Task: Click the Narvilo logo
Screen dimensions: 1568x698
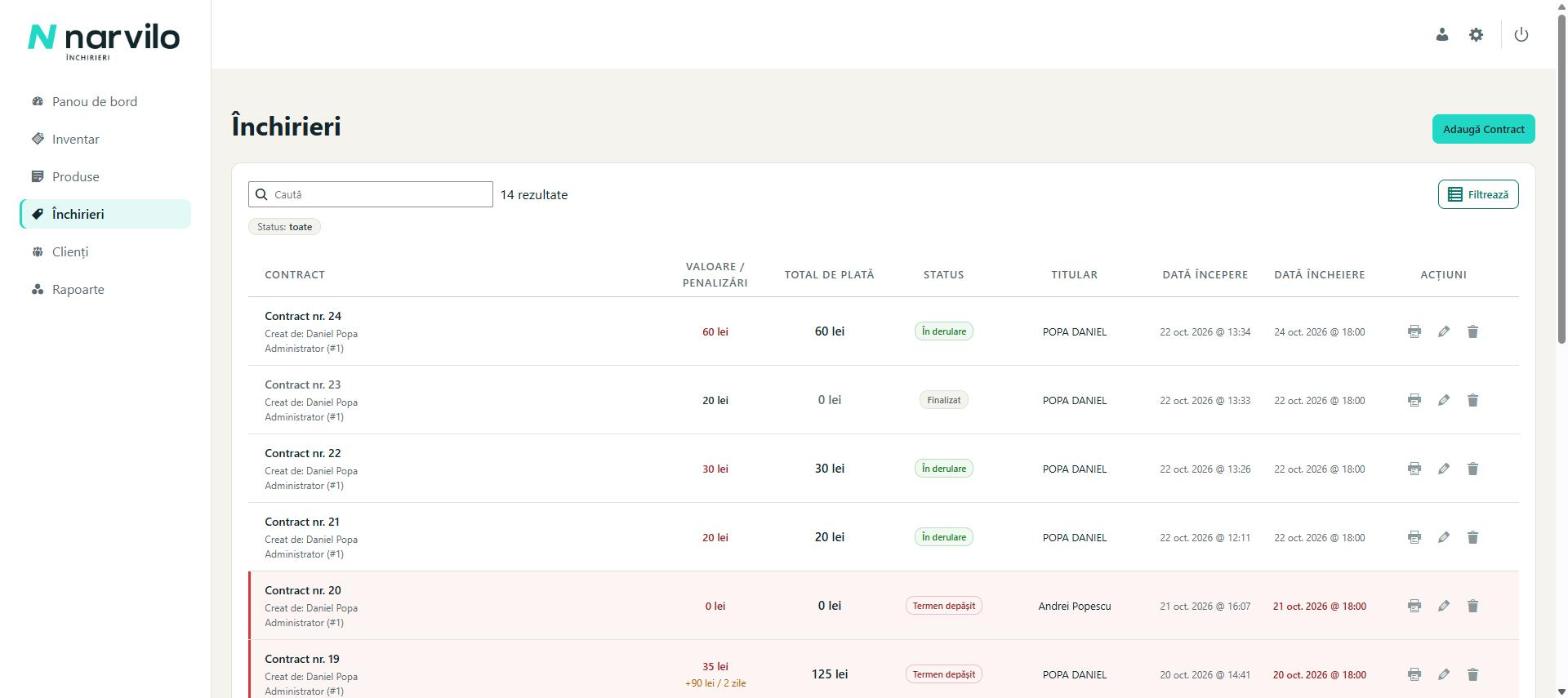Action: click(104, 40)
